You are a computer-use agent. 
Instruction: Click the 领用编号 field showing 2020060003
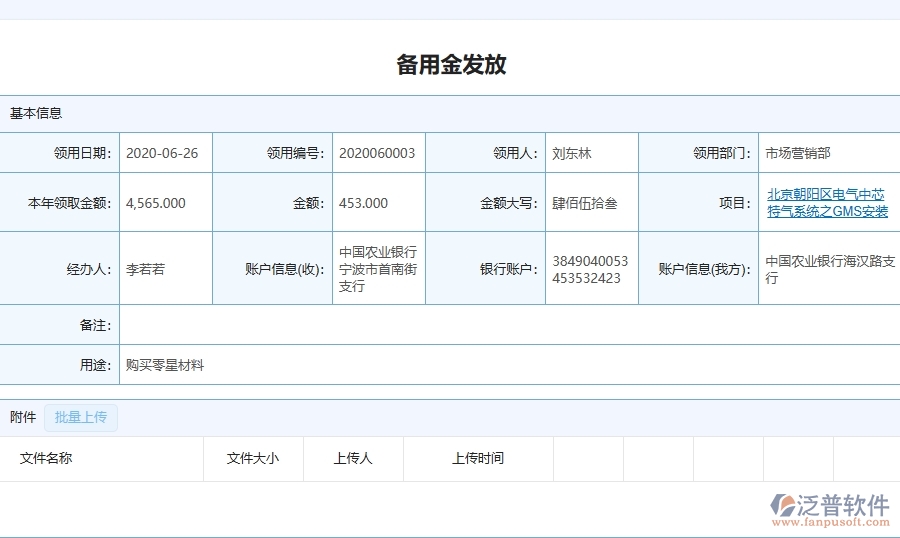click(377, 153)
